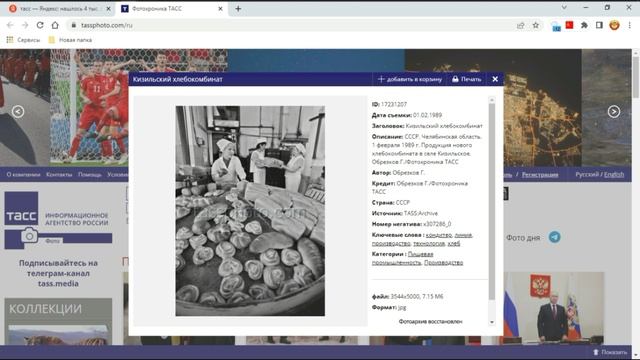
Task: Click the popup details scrollbar thumb
Action: pyautogui.click(x=491, y=202)
